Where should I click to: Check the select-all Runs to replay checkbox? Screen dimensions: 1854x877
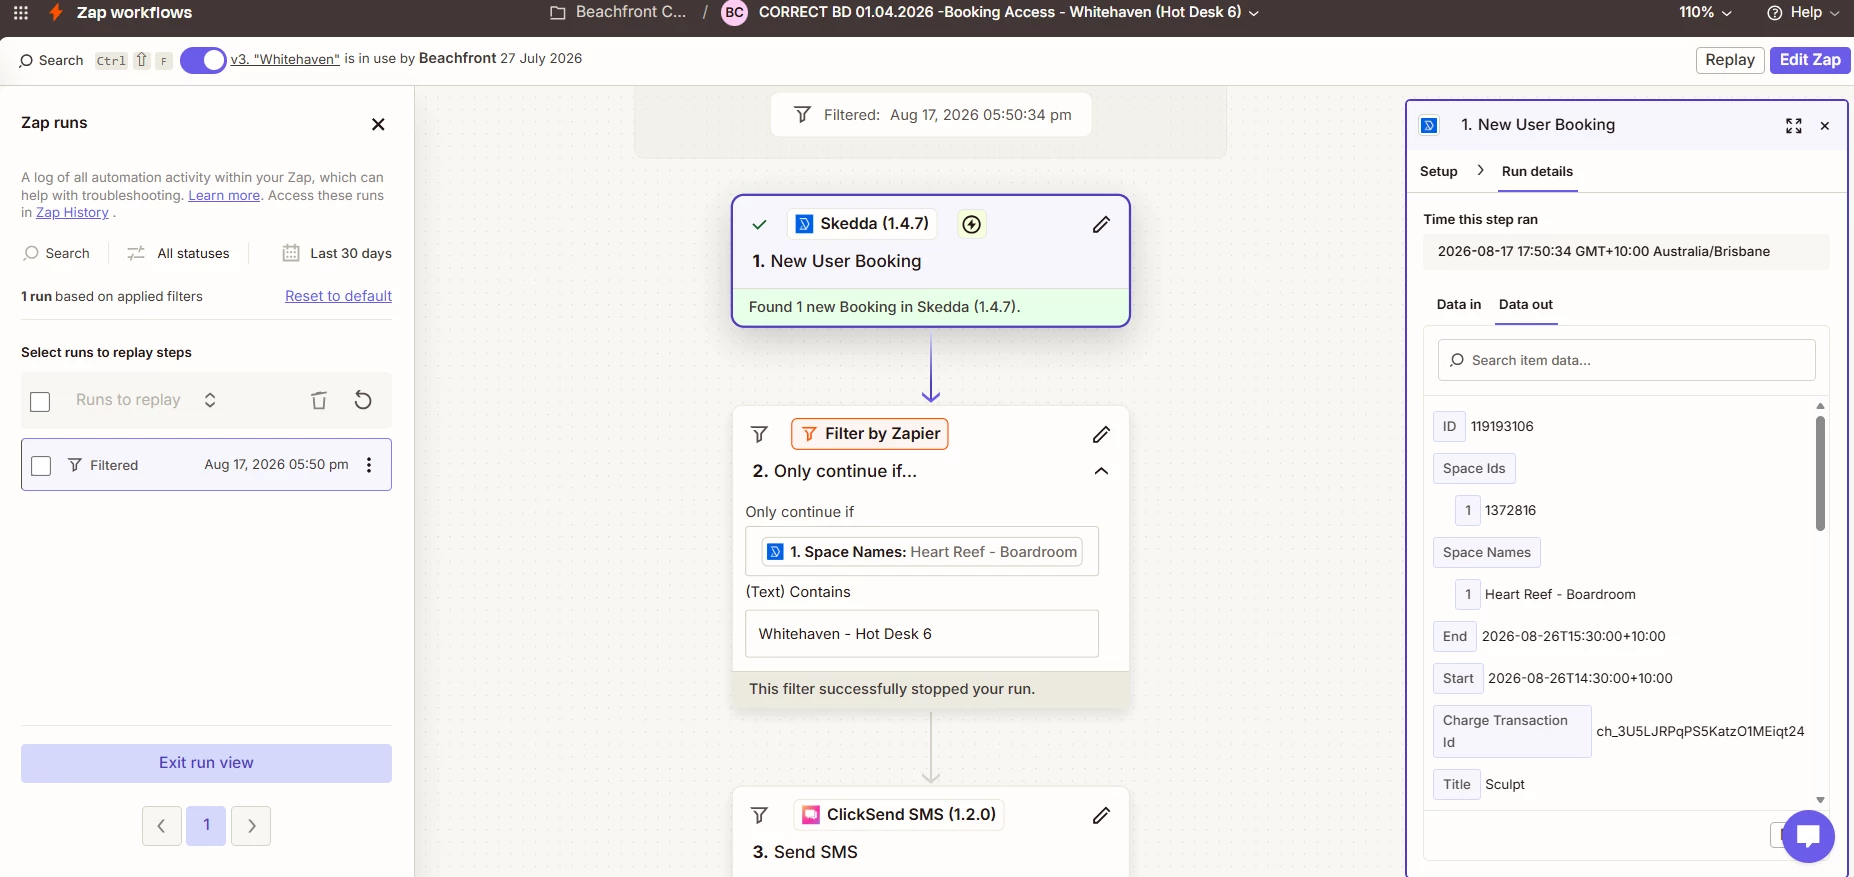pyautogui.click(x=40, y=401)
